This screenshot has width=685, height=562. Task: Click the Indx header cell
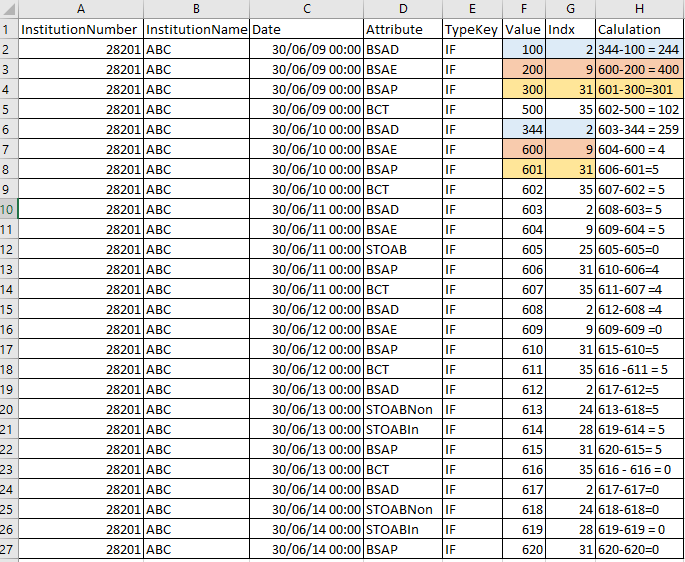570,29
